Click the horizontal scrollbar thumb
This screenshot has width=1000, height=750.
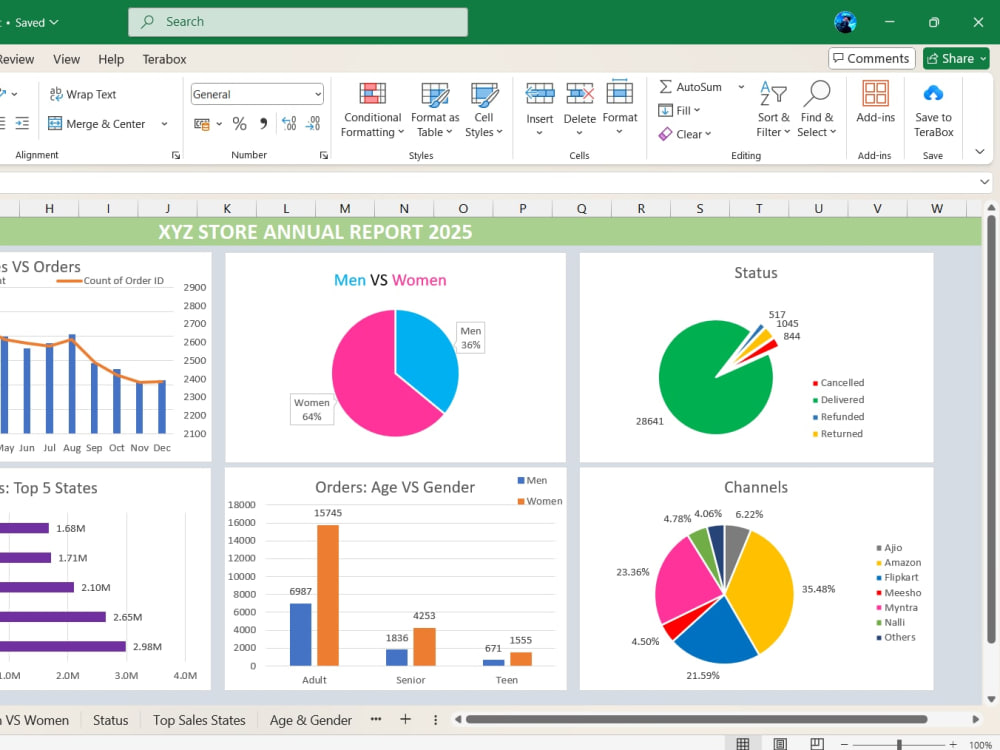[696, 719]
